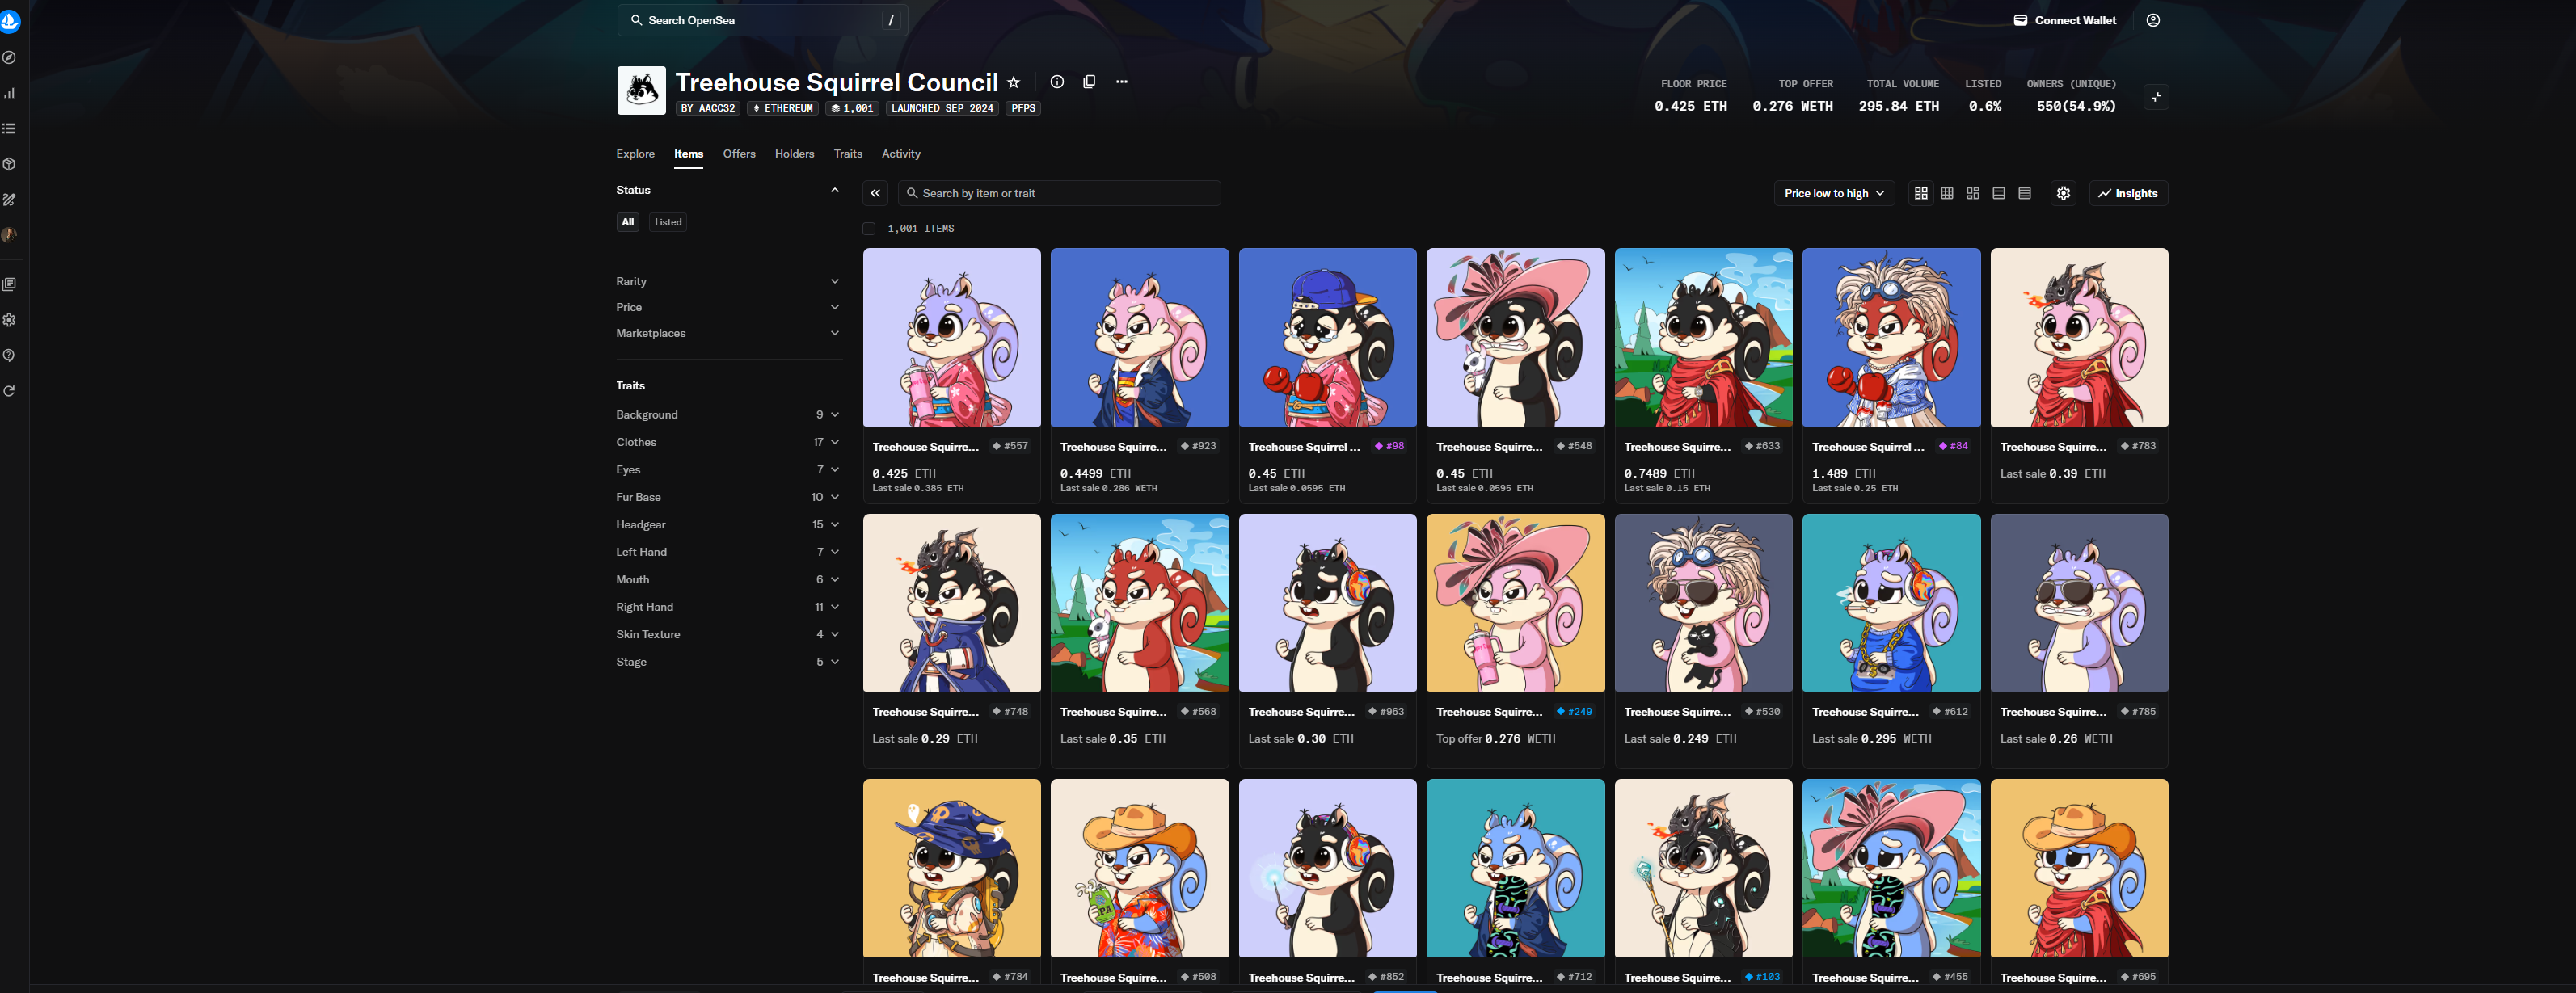Expand the Fur Base trait filter
Screen dimensions: 2576x993
[x=728, y=497]
